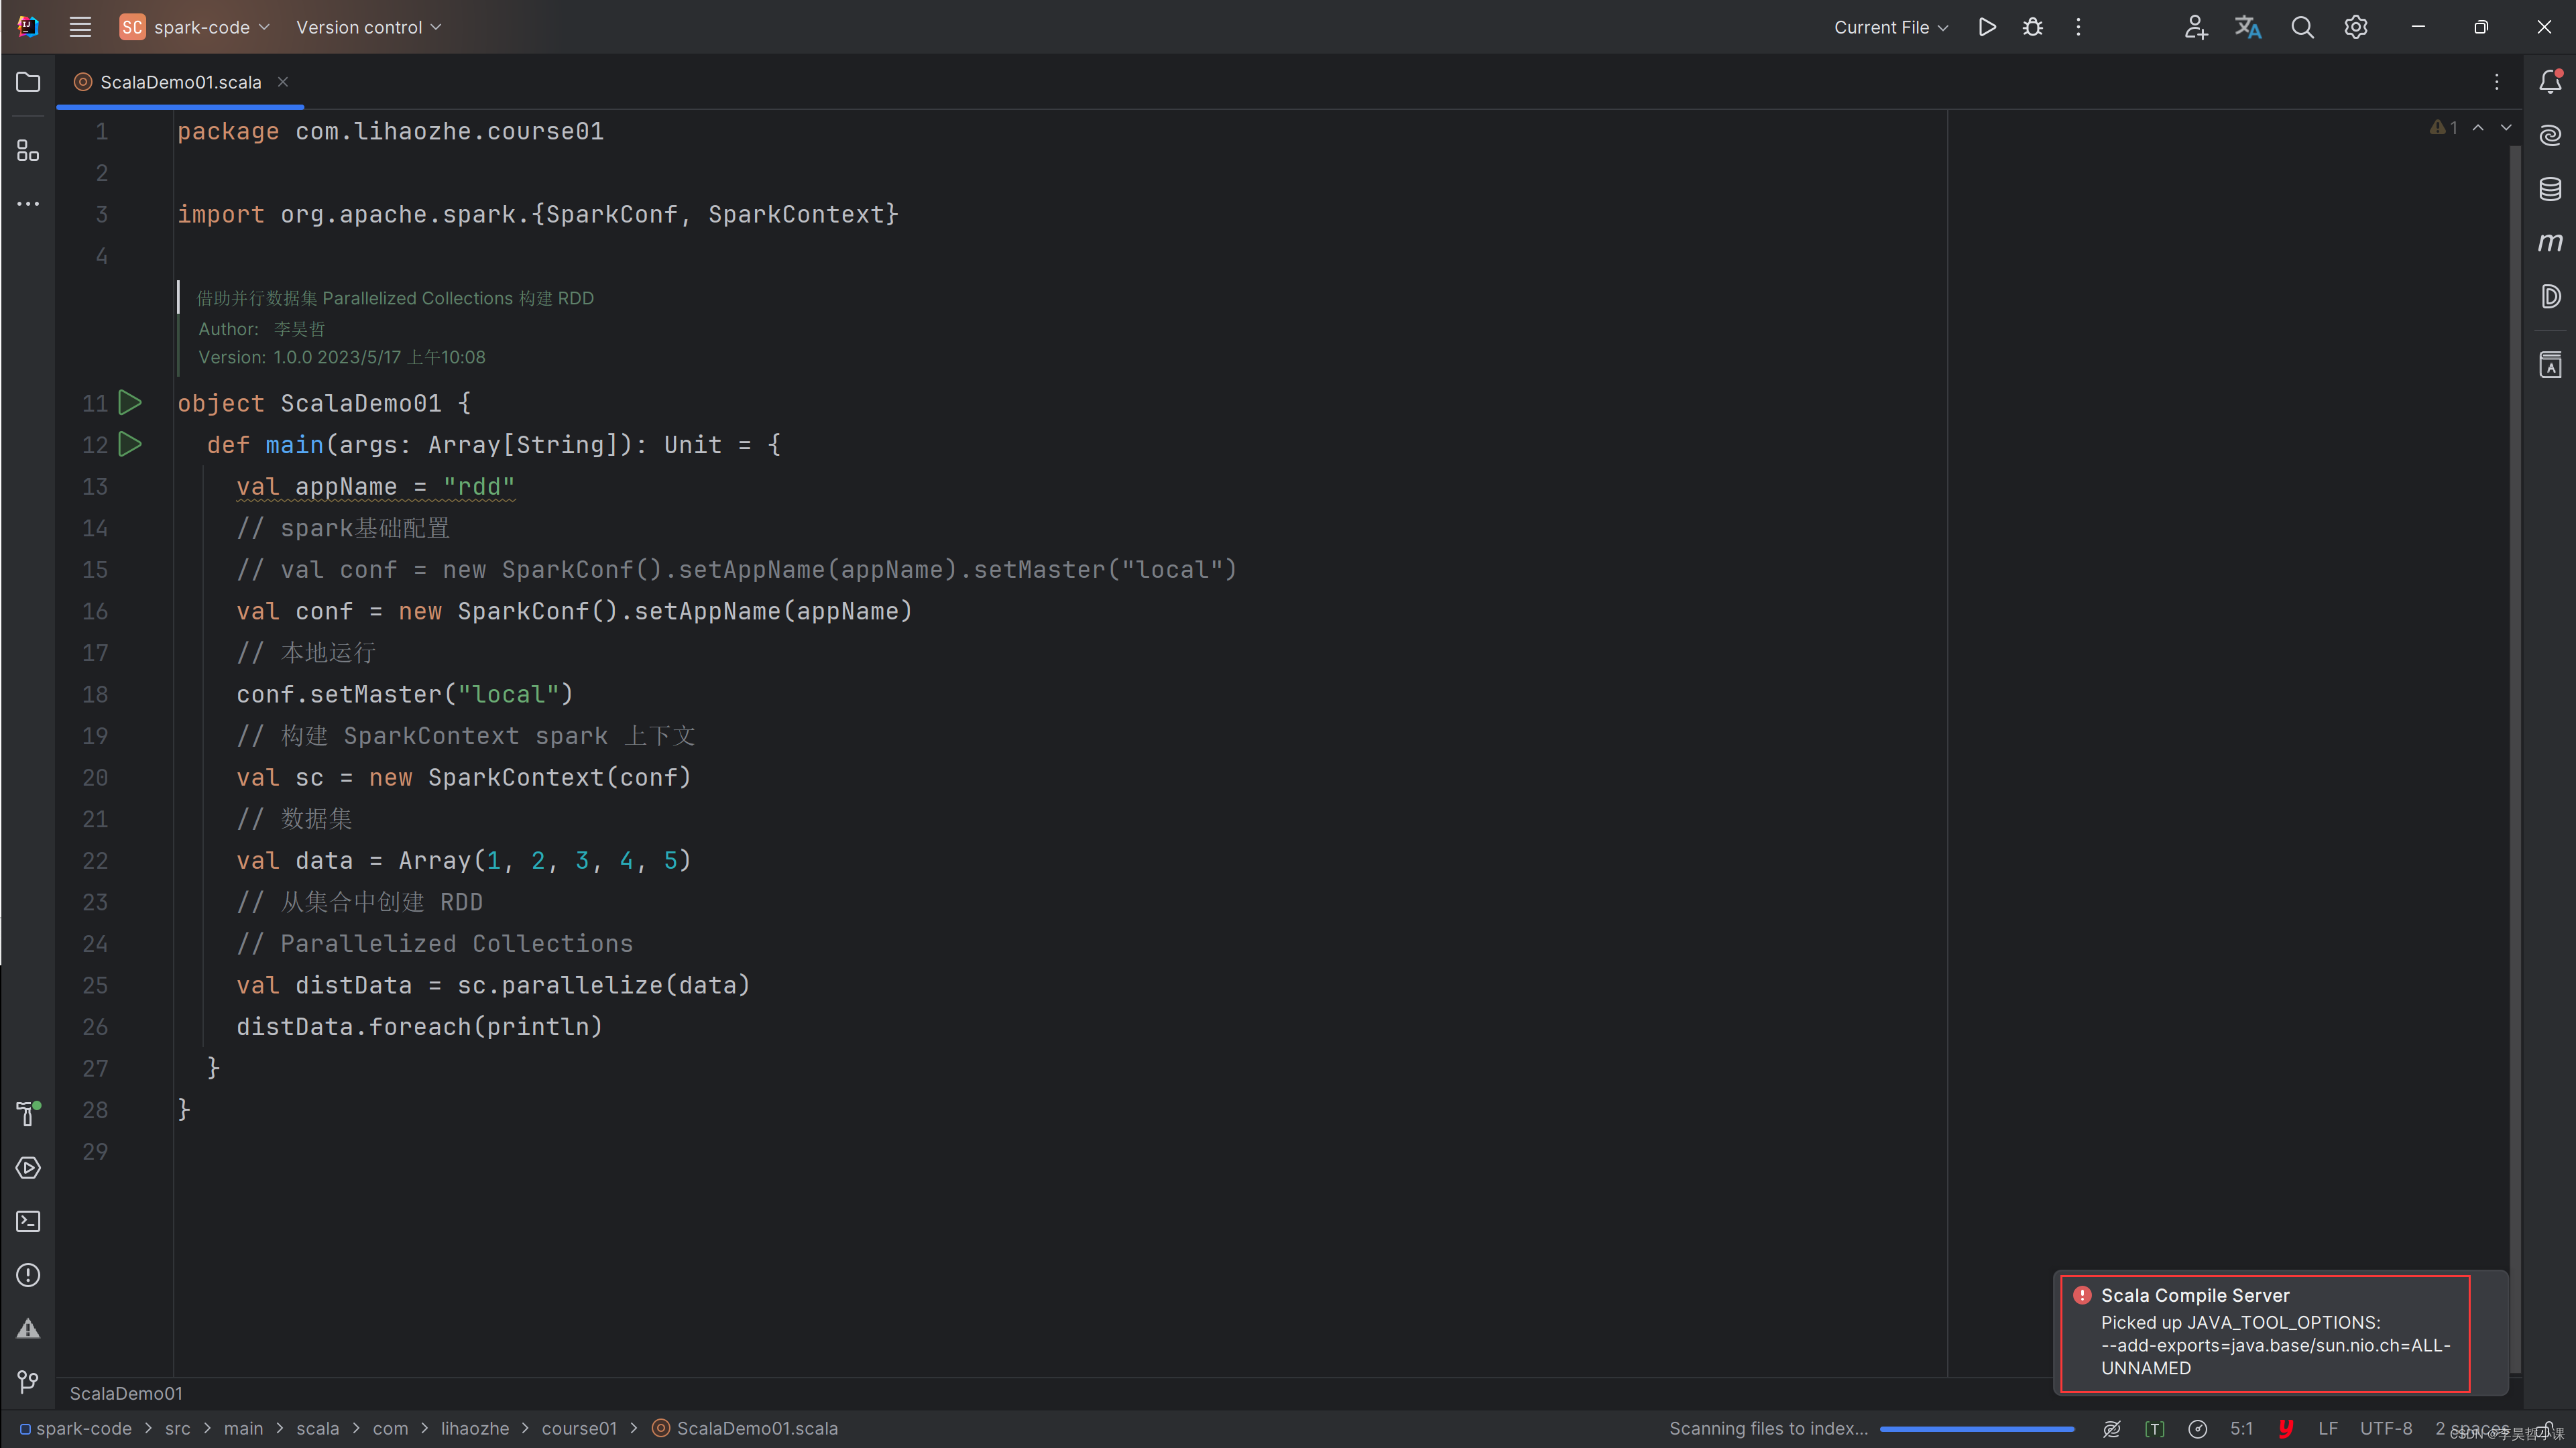Viewport: 2576px width, 1448px height.
Task: Run ScalaDemo01 using the gutter run icon
Action: click(130, 403)
